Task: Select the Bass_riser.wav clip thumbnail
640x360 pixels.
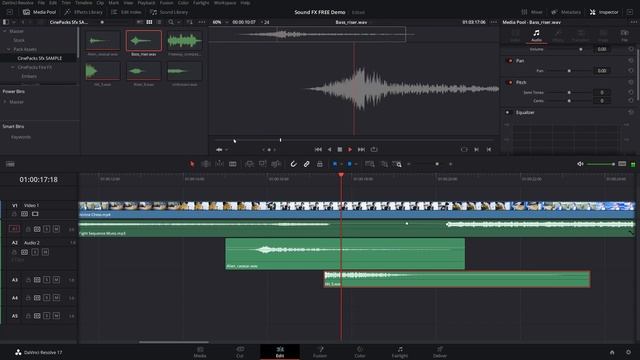Action: (144, 41)
